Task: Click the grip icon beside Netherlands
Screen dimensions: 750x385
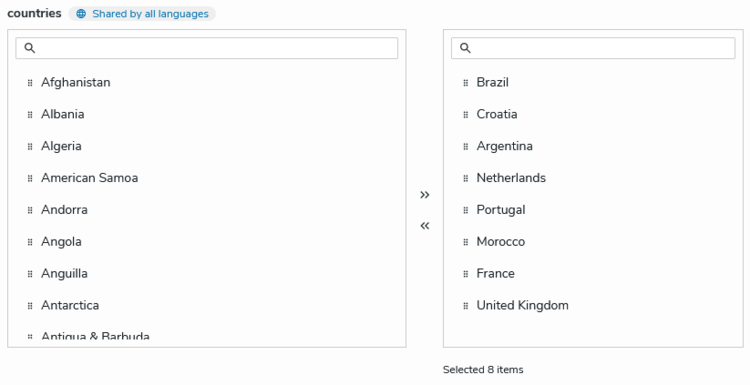Action: [x=465, y=178]
